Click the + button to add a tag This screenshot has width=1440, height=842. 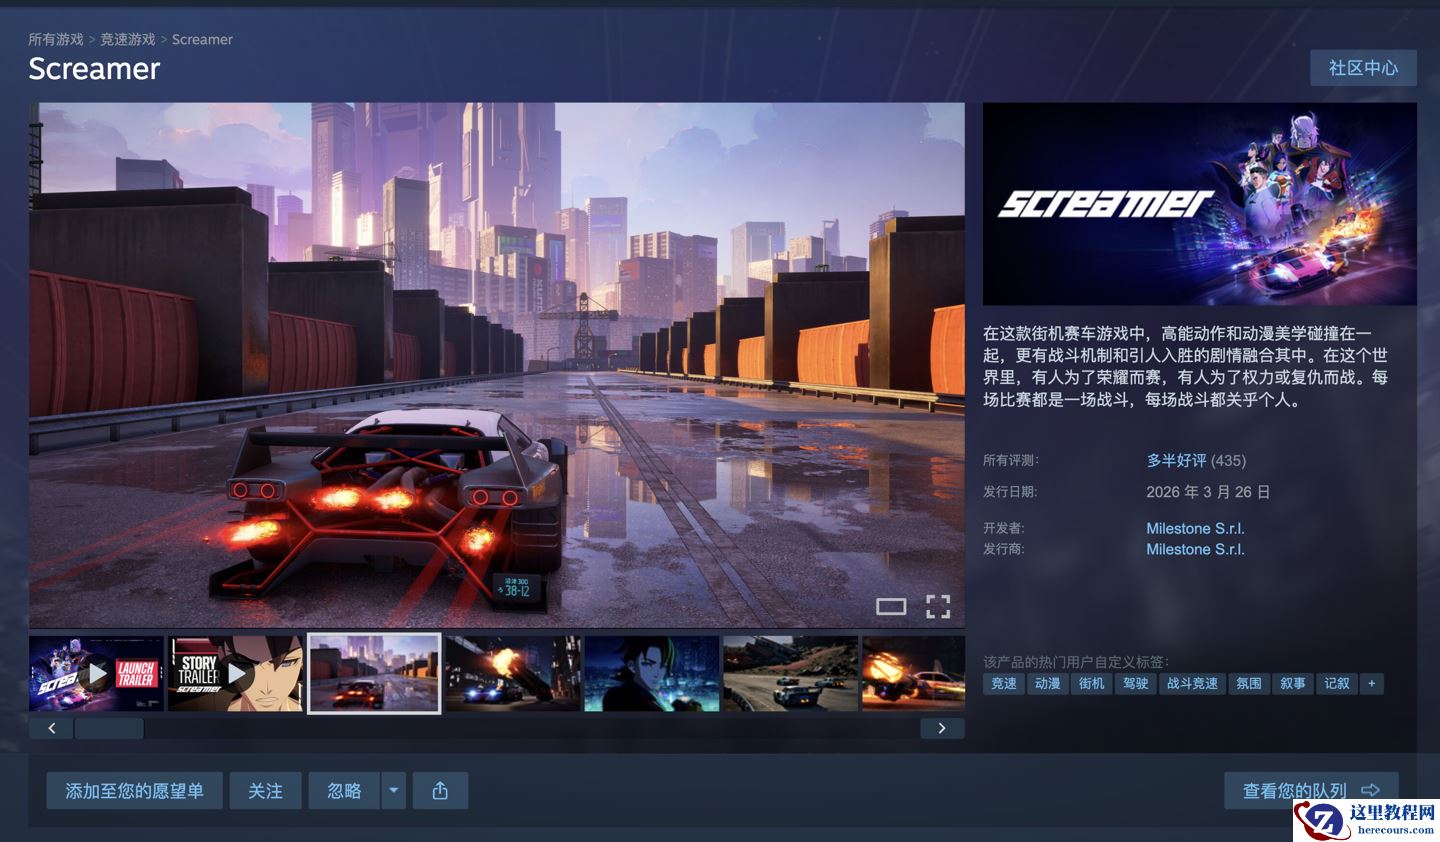[1372, 684]
